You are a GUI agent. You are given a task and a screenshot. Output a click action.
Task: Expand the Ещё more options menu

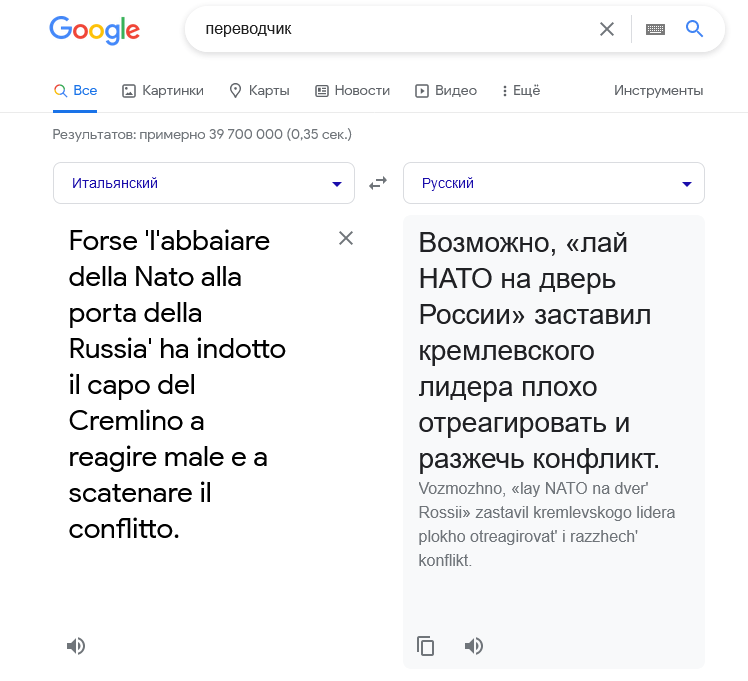(520, 90)
